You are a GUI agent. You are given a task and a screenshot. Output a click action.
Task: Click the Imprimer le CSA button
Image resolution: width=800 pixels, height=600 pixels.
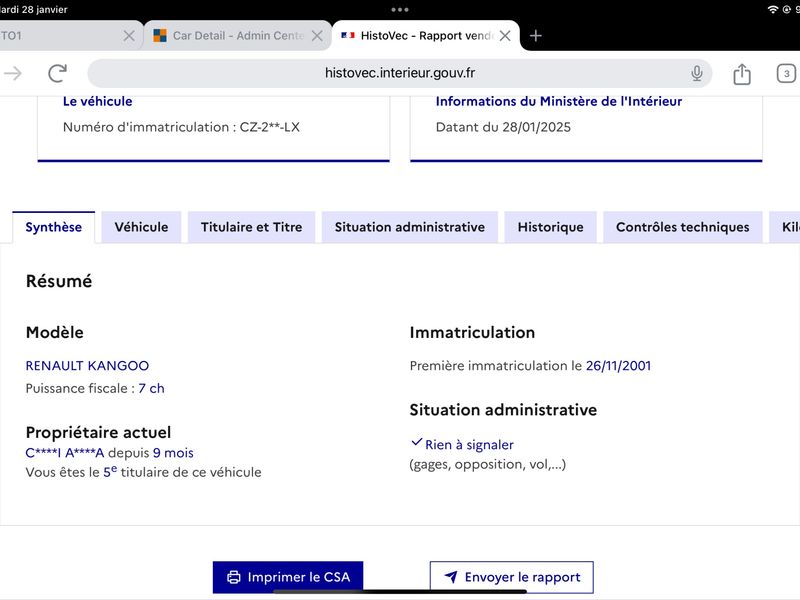pos(288,577)
